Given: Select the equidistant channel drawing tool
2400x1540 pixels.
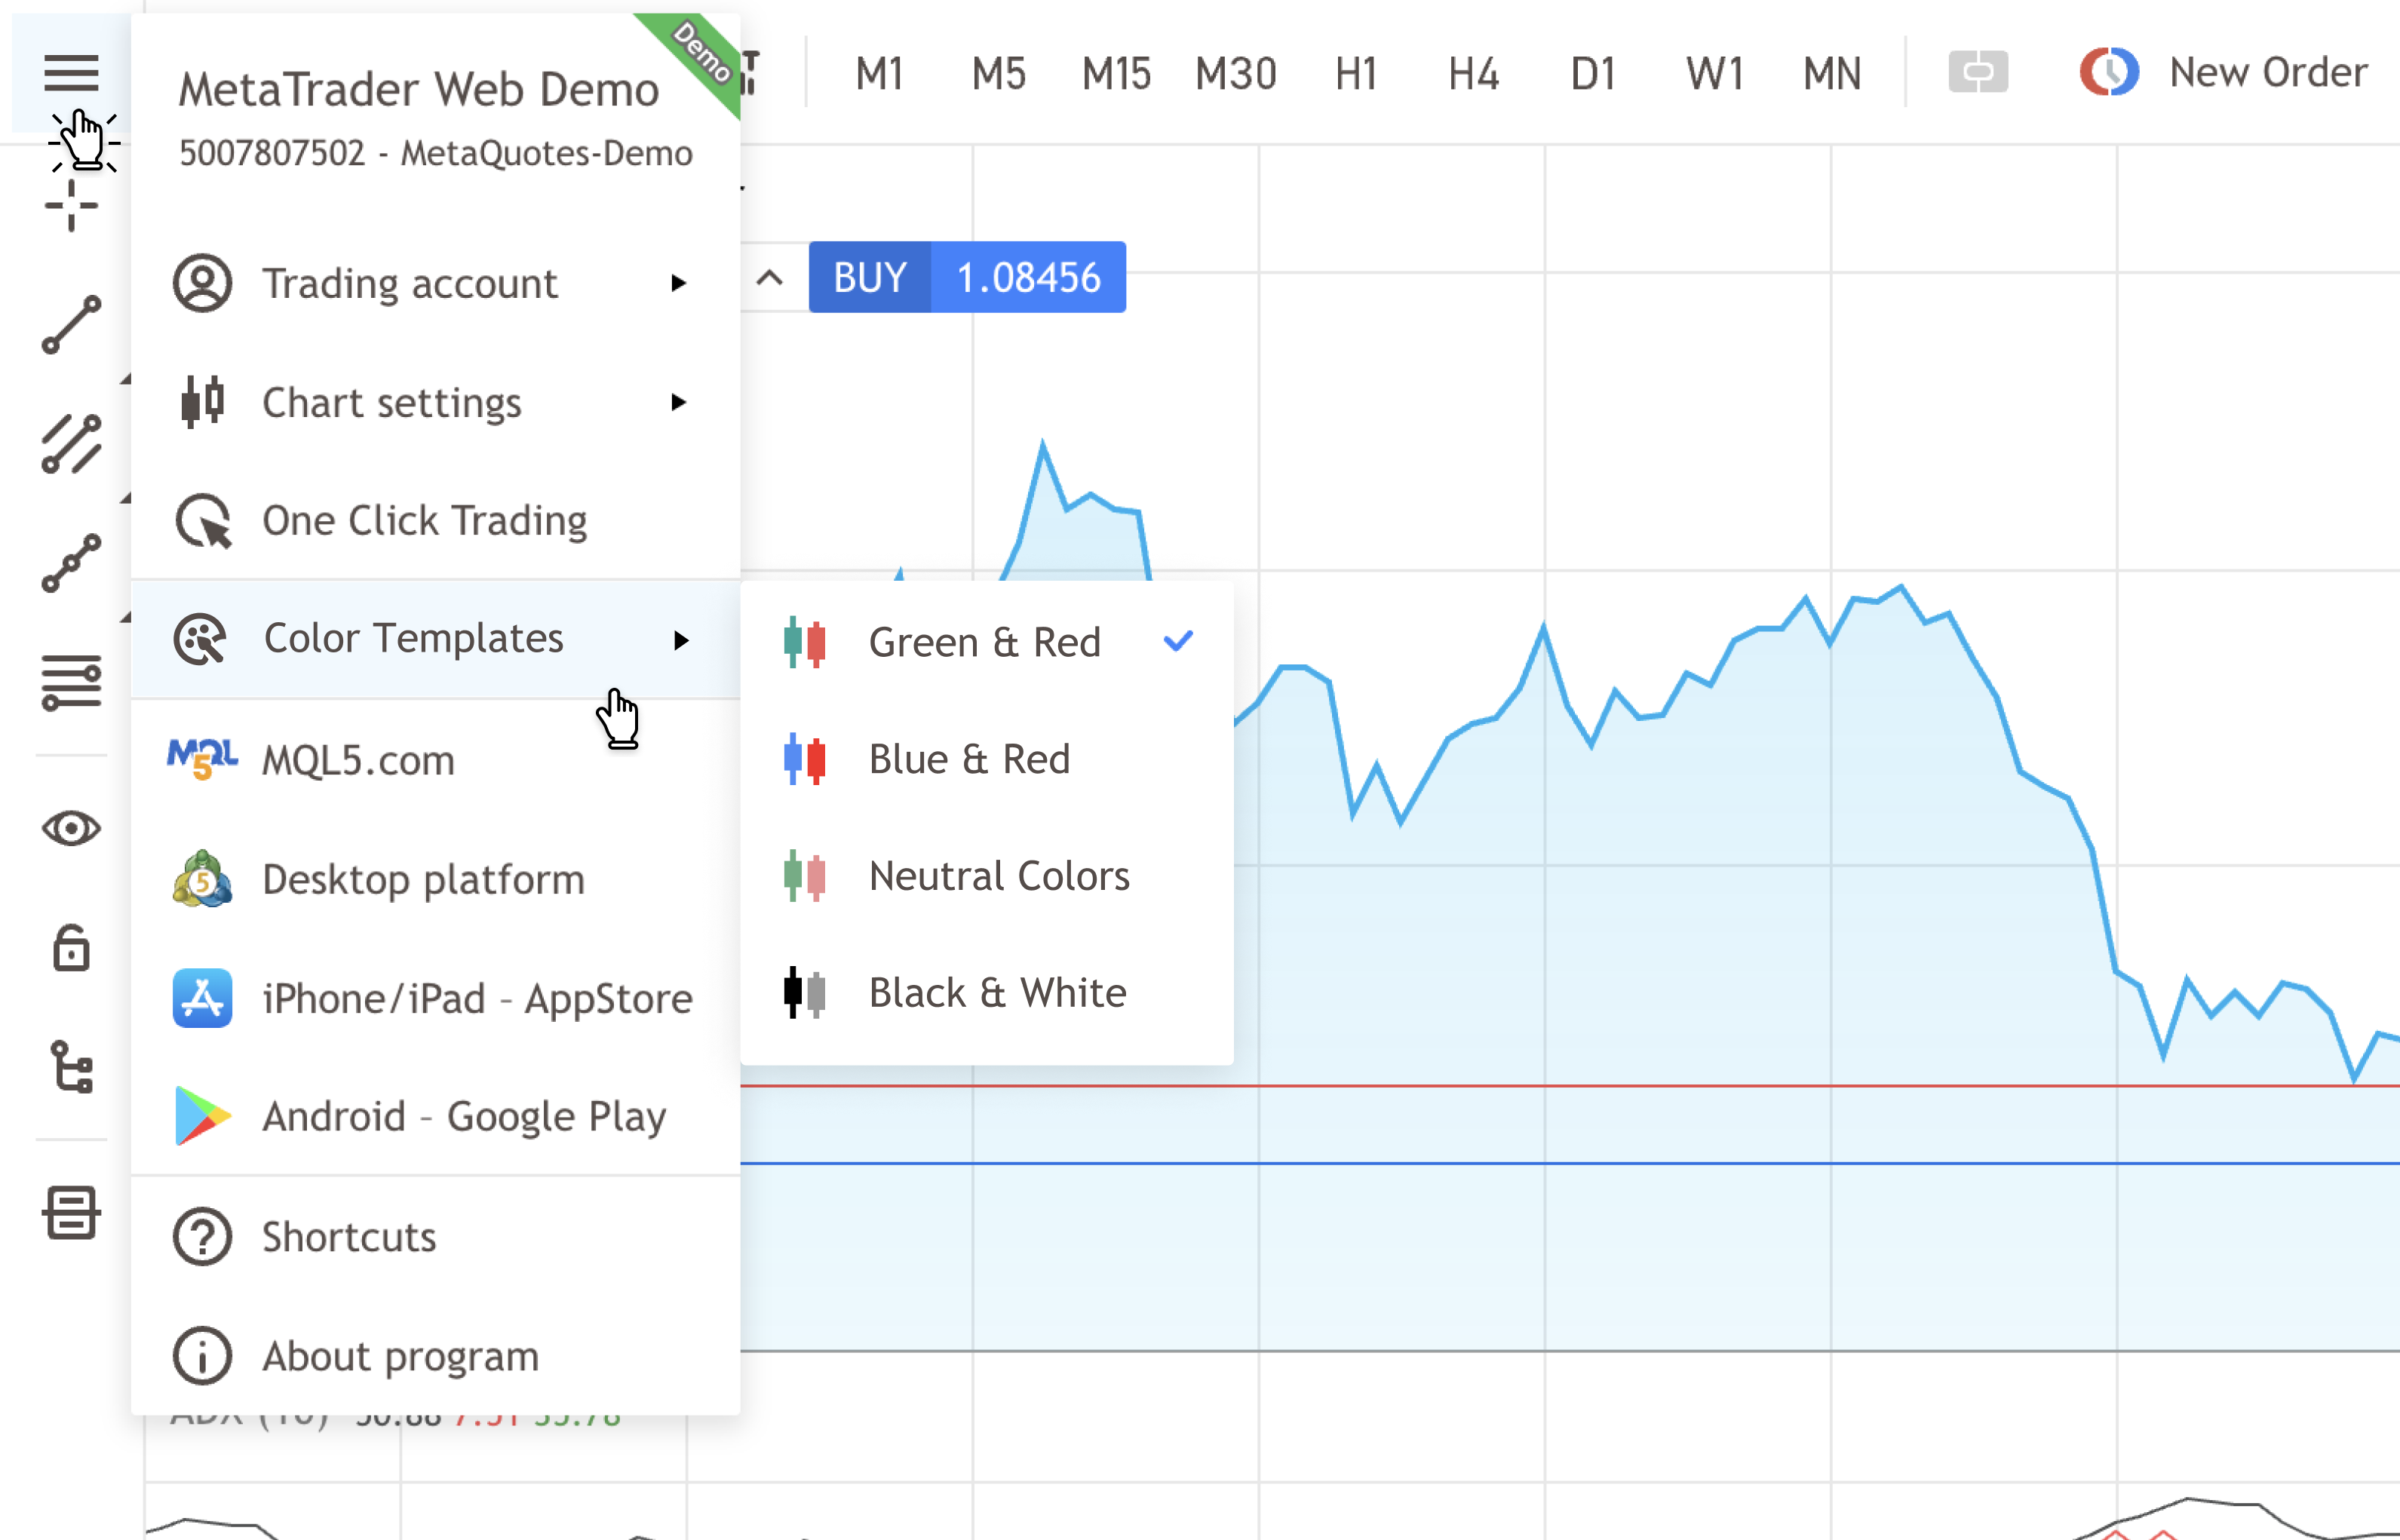Looking at the screenshot, I should click(71, 444).
